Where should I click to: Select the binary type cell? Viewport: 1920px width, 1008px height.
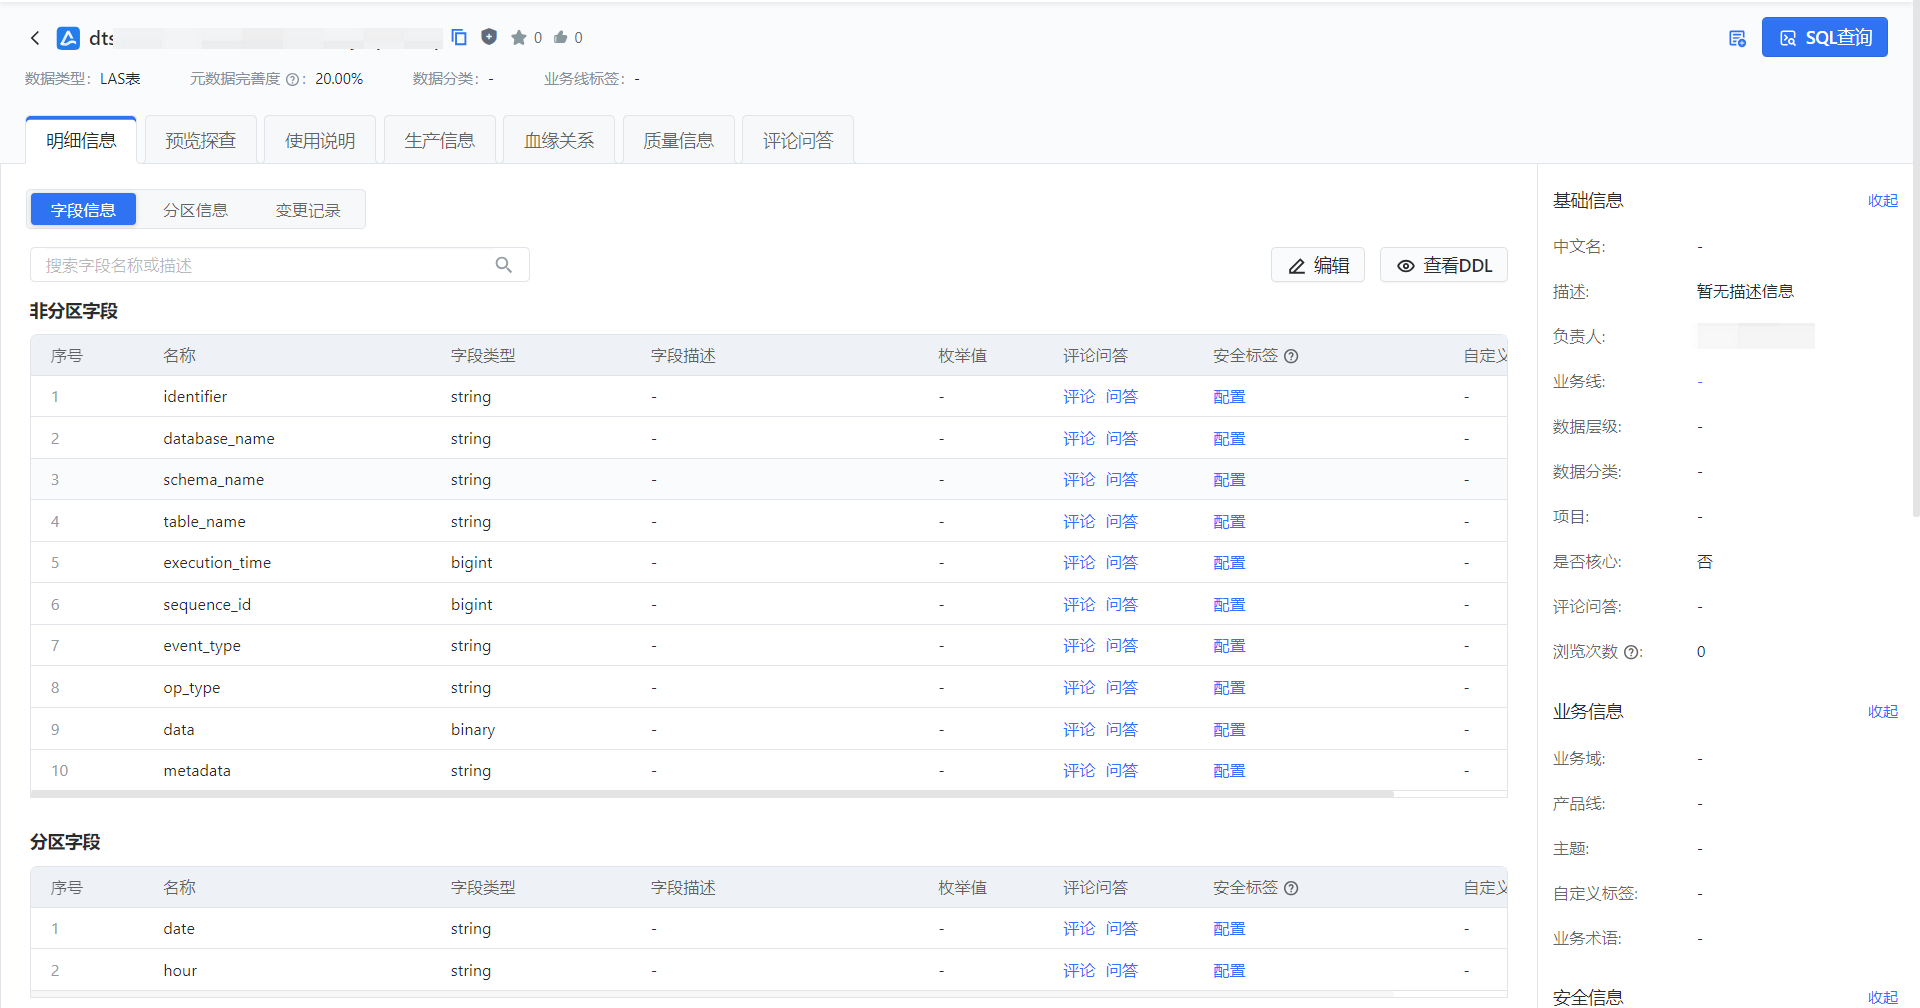point(473,730)
